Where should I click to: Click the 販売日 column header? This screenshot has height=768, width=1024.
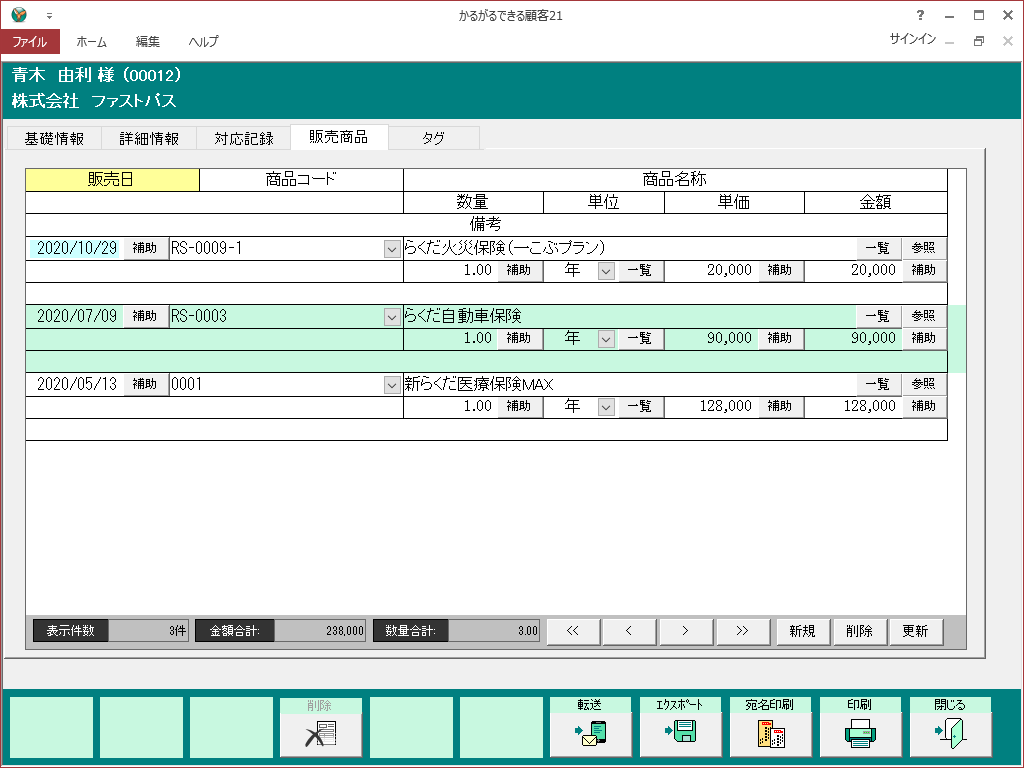[x=112, y=180]
